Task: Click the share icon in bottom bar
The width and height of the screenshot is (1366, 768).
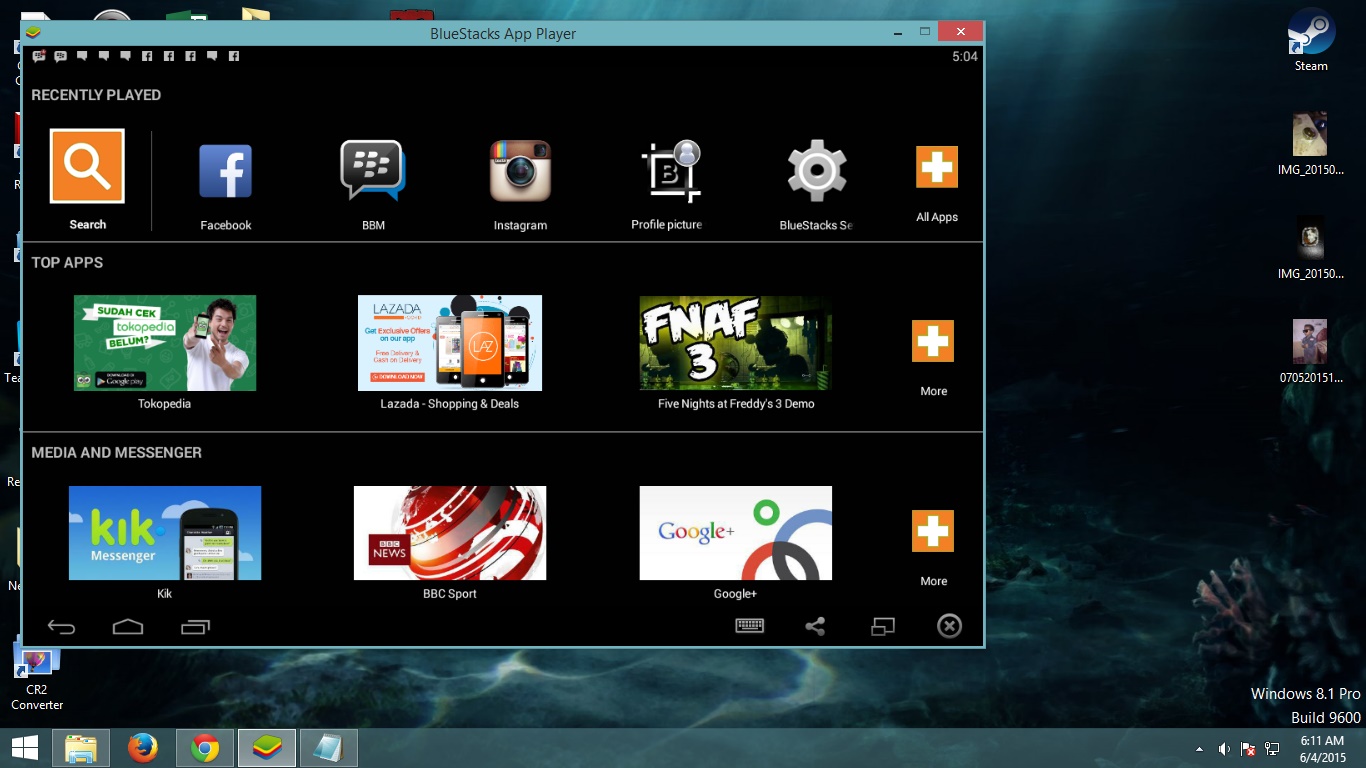Action: (x=815, y=626)
